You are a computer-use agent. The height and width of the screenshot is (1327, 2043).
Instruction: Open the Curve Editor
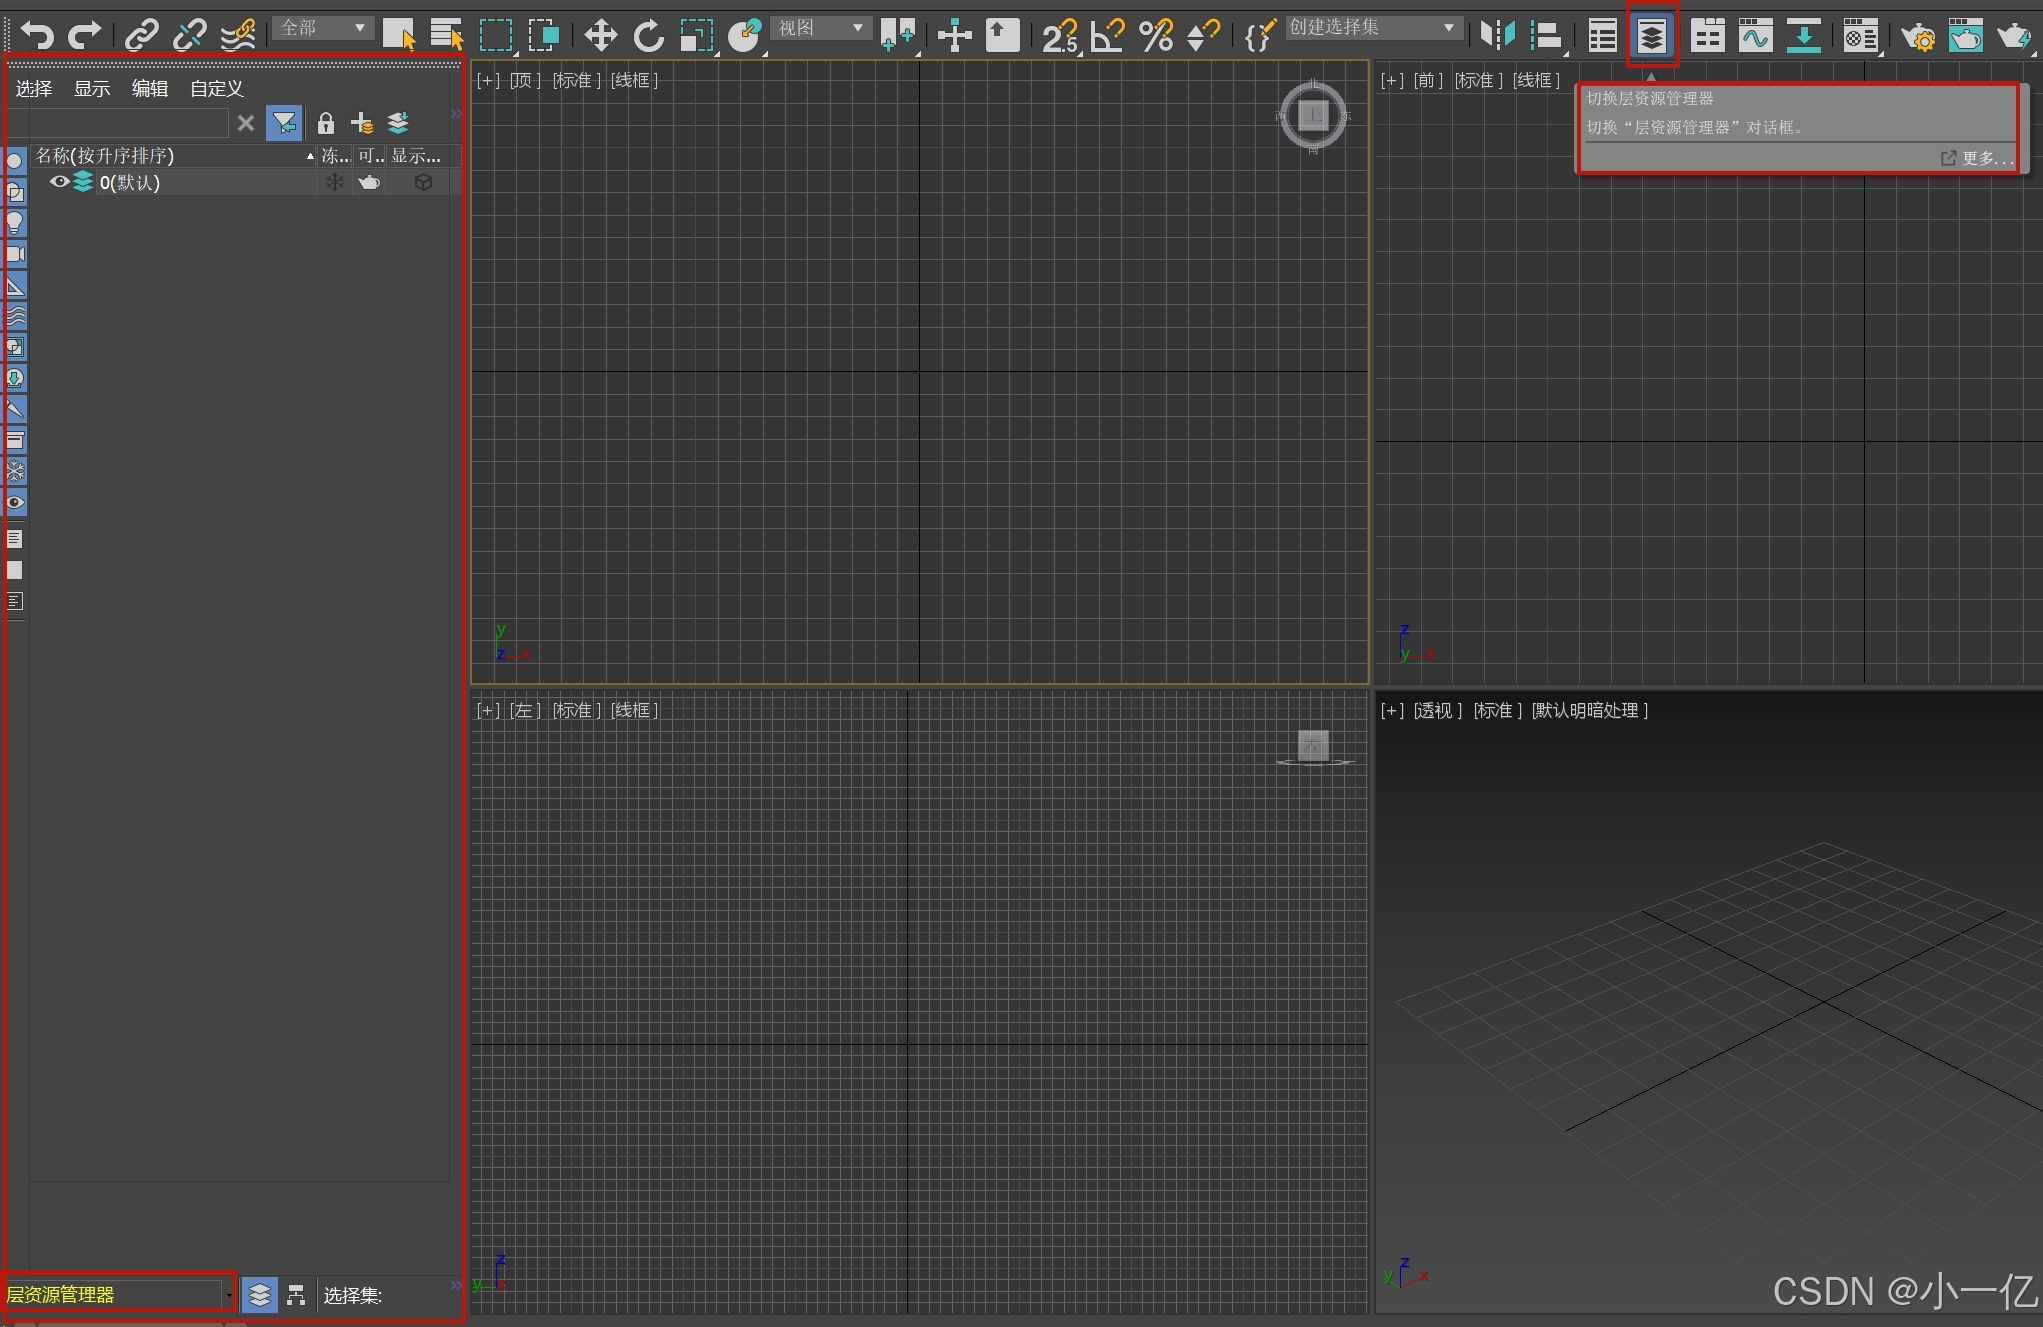click(1756, 36)
